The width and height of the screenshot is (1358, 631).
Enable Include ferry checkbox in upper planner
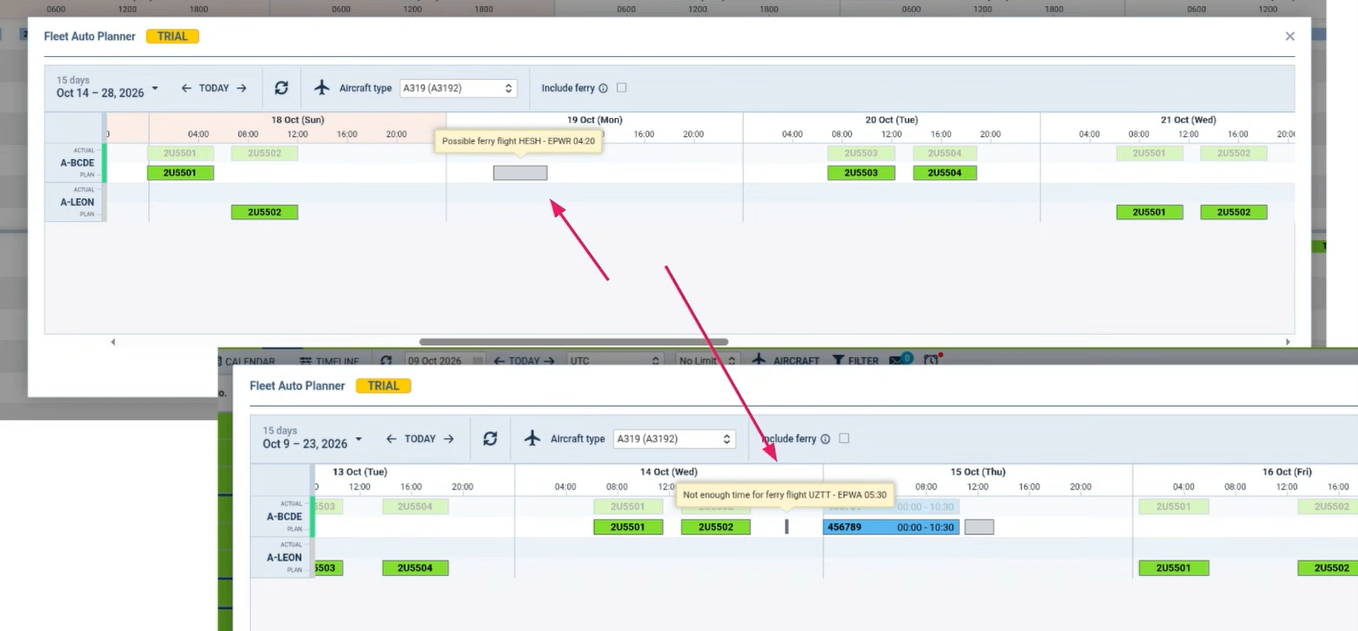tap(621, 88)
